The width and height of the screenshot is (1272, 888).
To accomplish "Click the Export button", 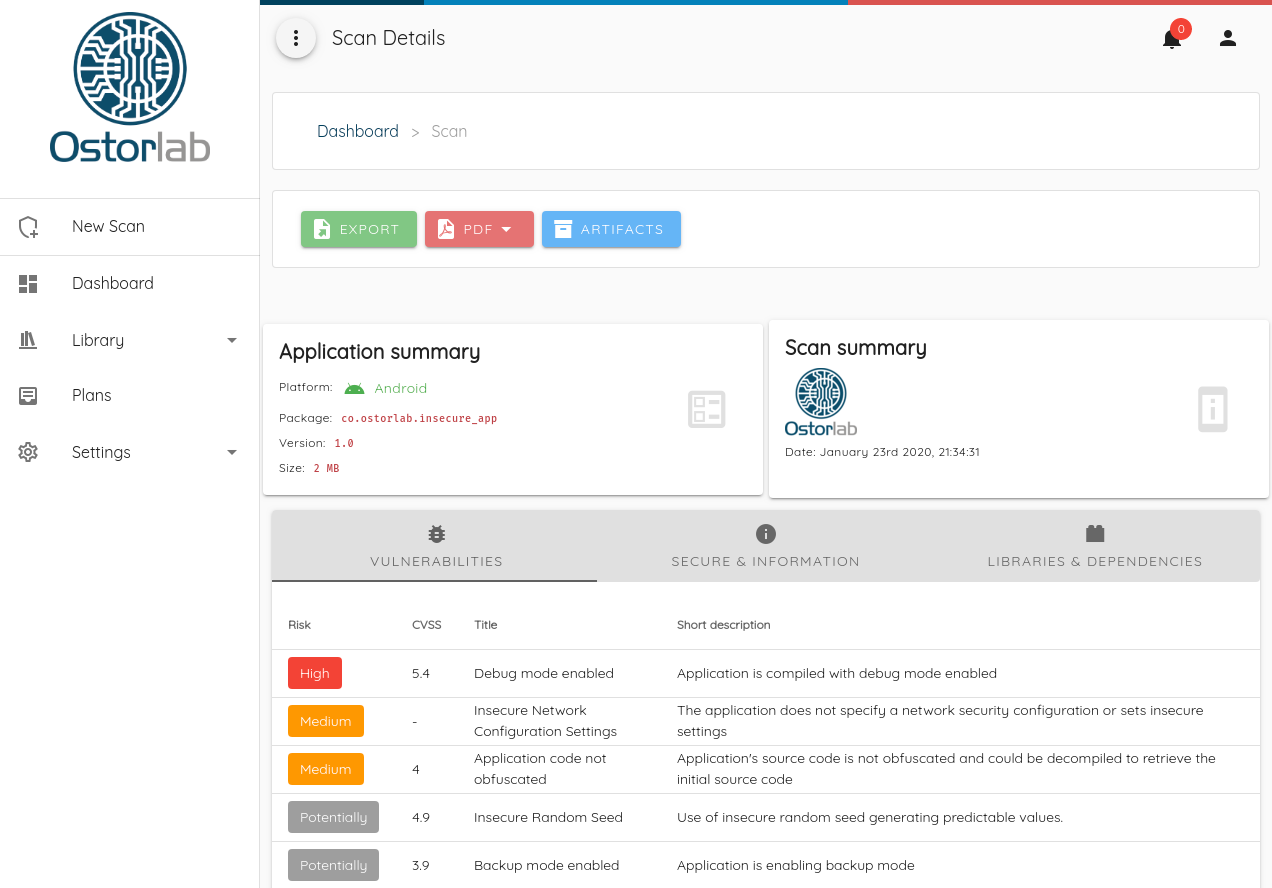I will tap(359, 229).
